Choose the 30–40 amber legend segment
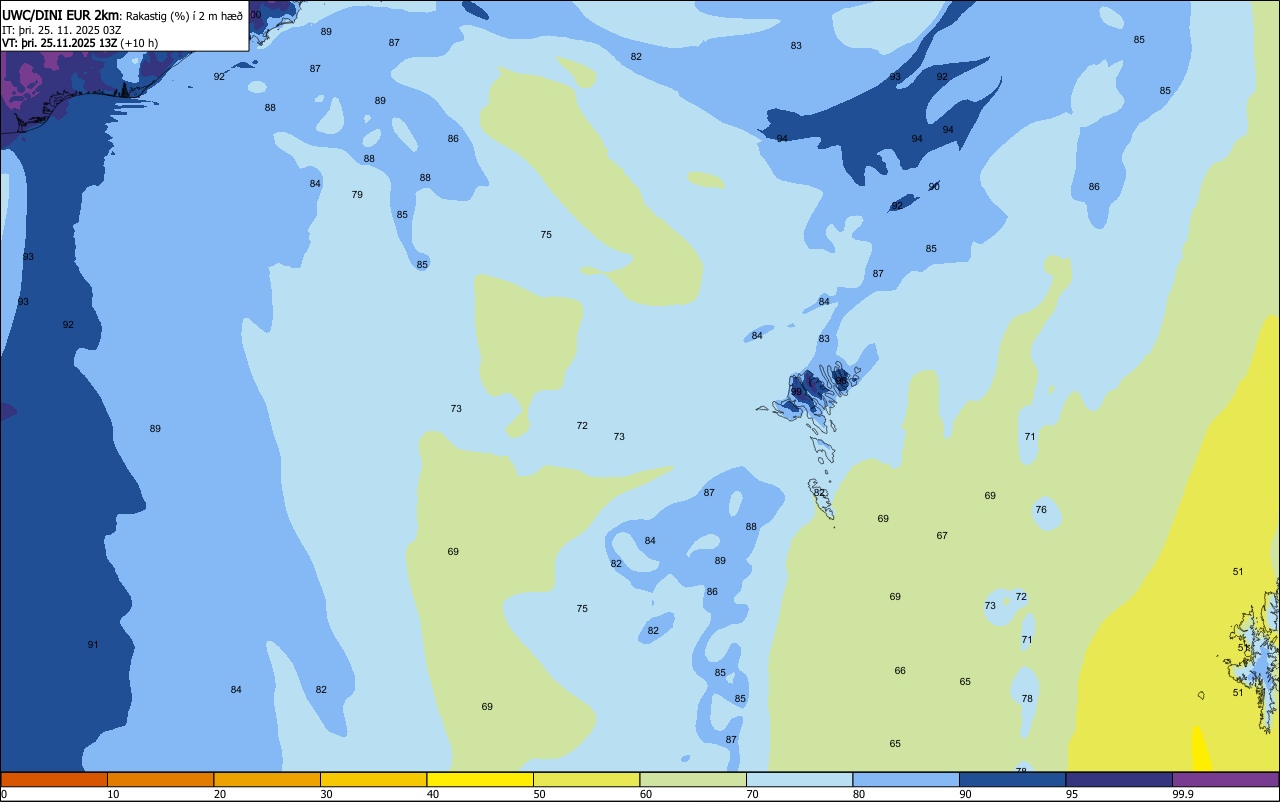 coord(373,779)
